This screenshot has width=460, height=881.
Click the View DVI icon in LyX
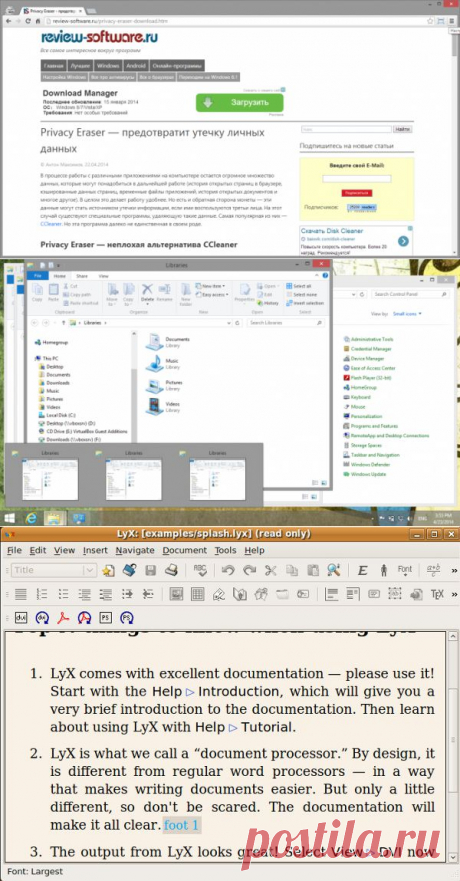coord(20,617)
